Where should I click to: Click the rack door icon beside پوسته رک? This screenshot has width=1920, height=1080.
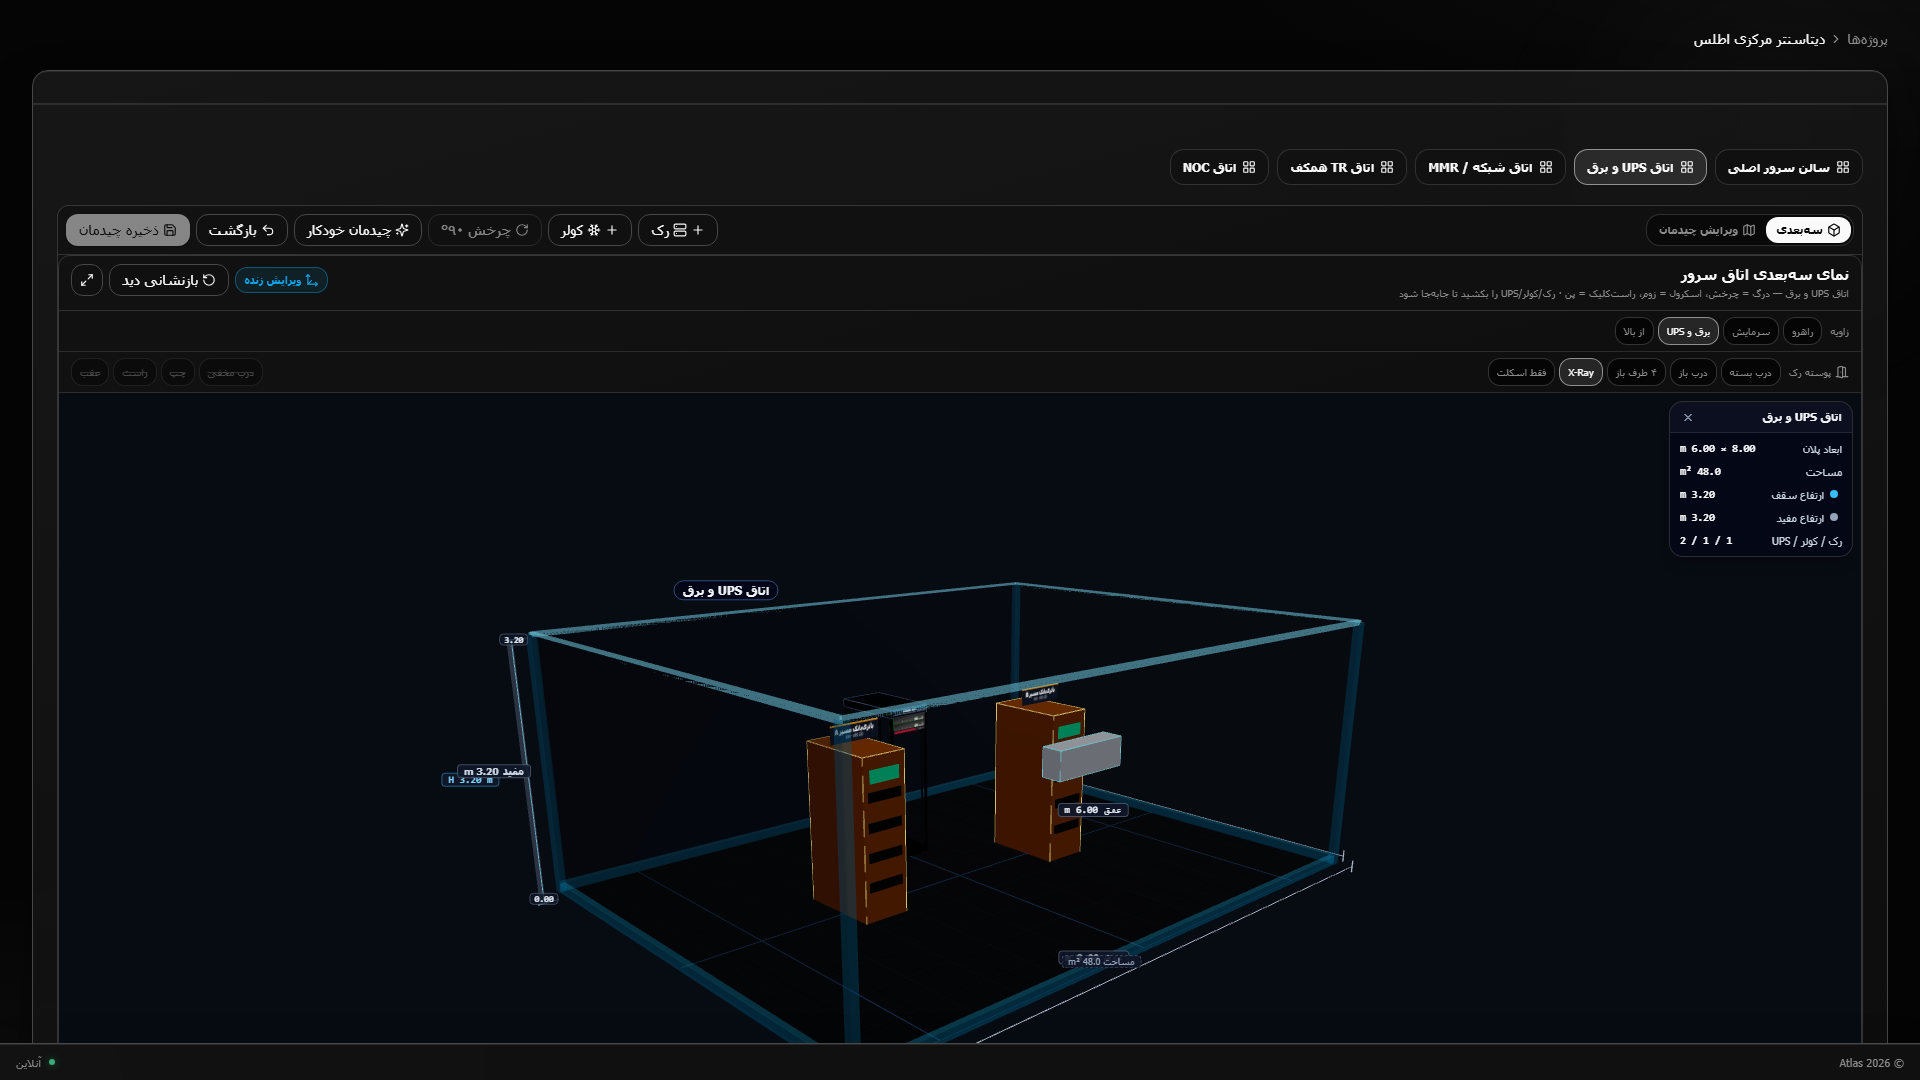click(x=1842, y=372)
